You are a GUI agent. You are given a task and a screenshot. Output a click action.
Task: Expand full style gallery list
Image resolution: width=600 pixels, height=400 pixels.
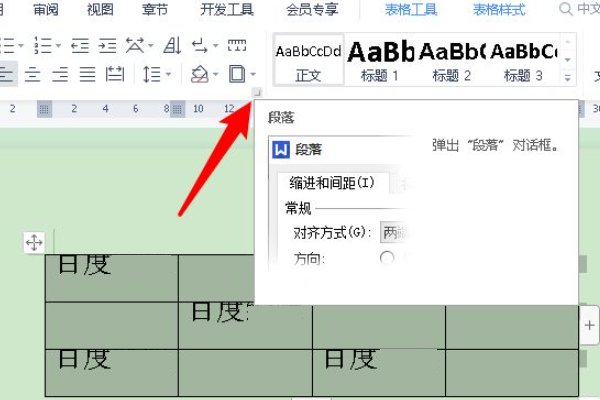(567, 78)
